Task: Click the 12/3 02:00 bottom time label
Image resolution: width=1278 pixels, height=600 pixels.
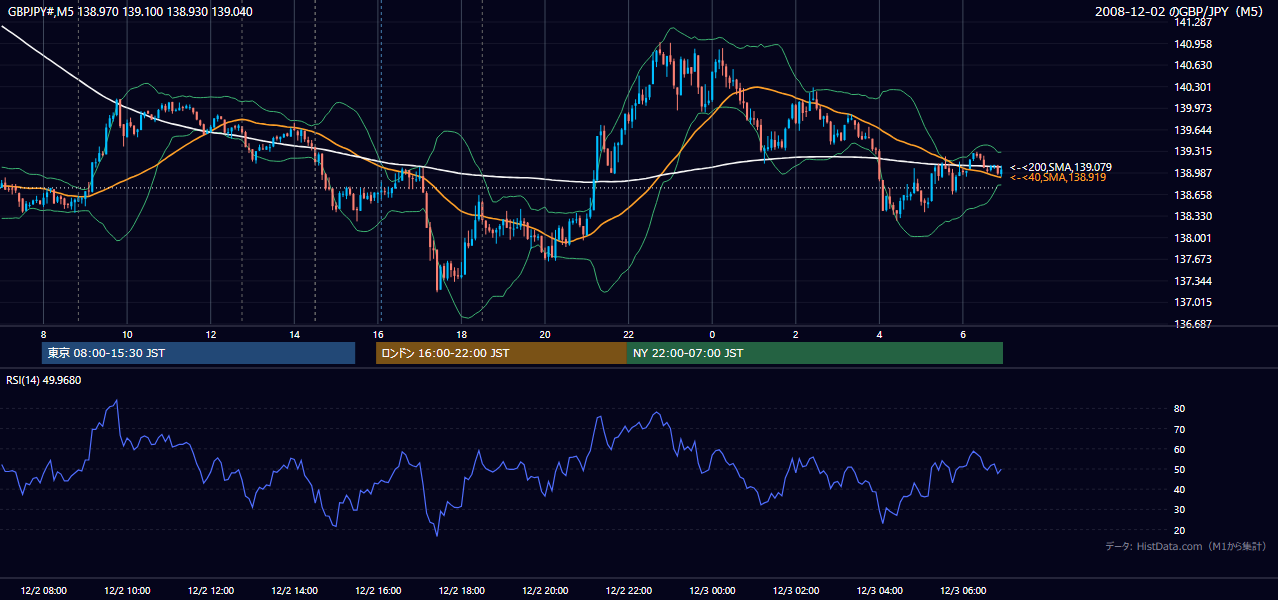Action: pos(797,591)
